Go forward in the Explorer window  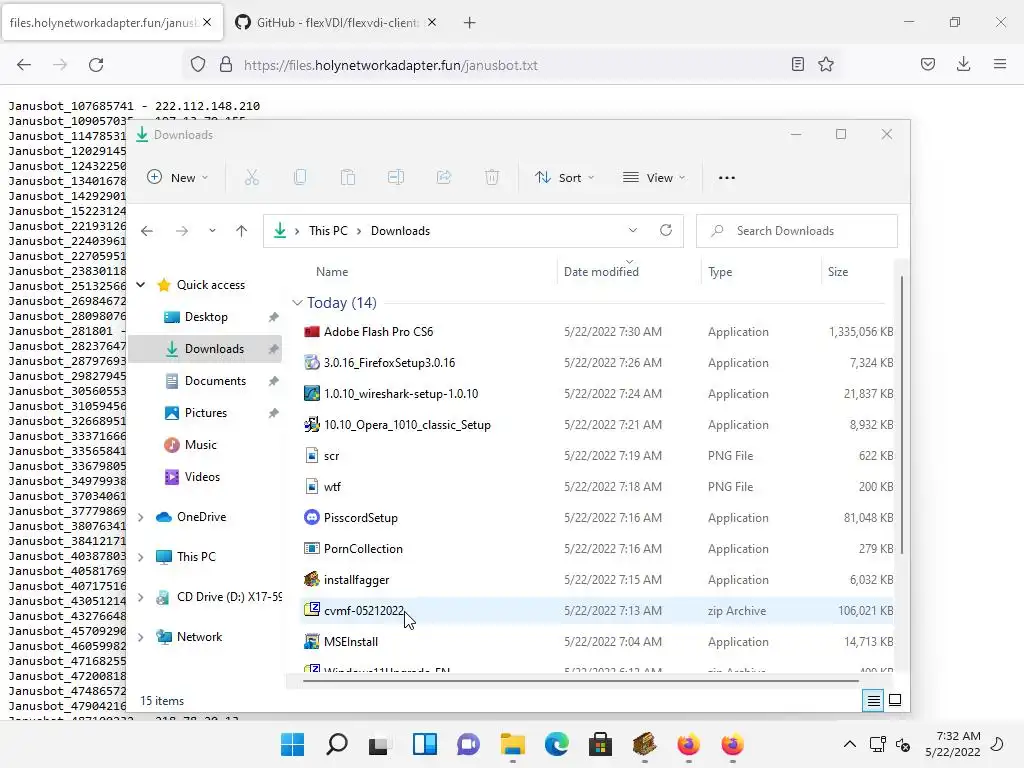(182, 231)
